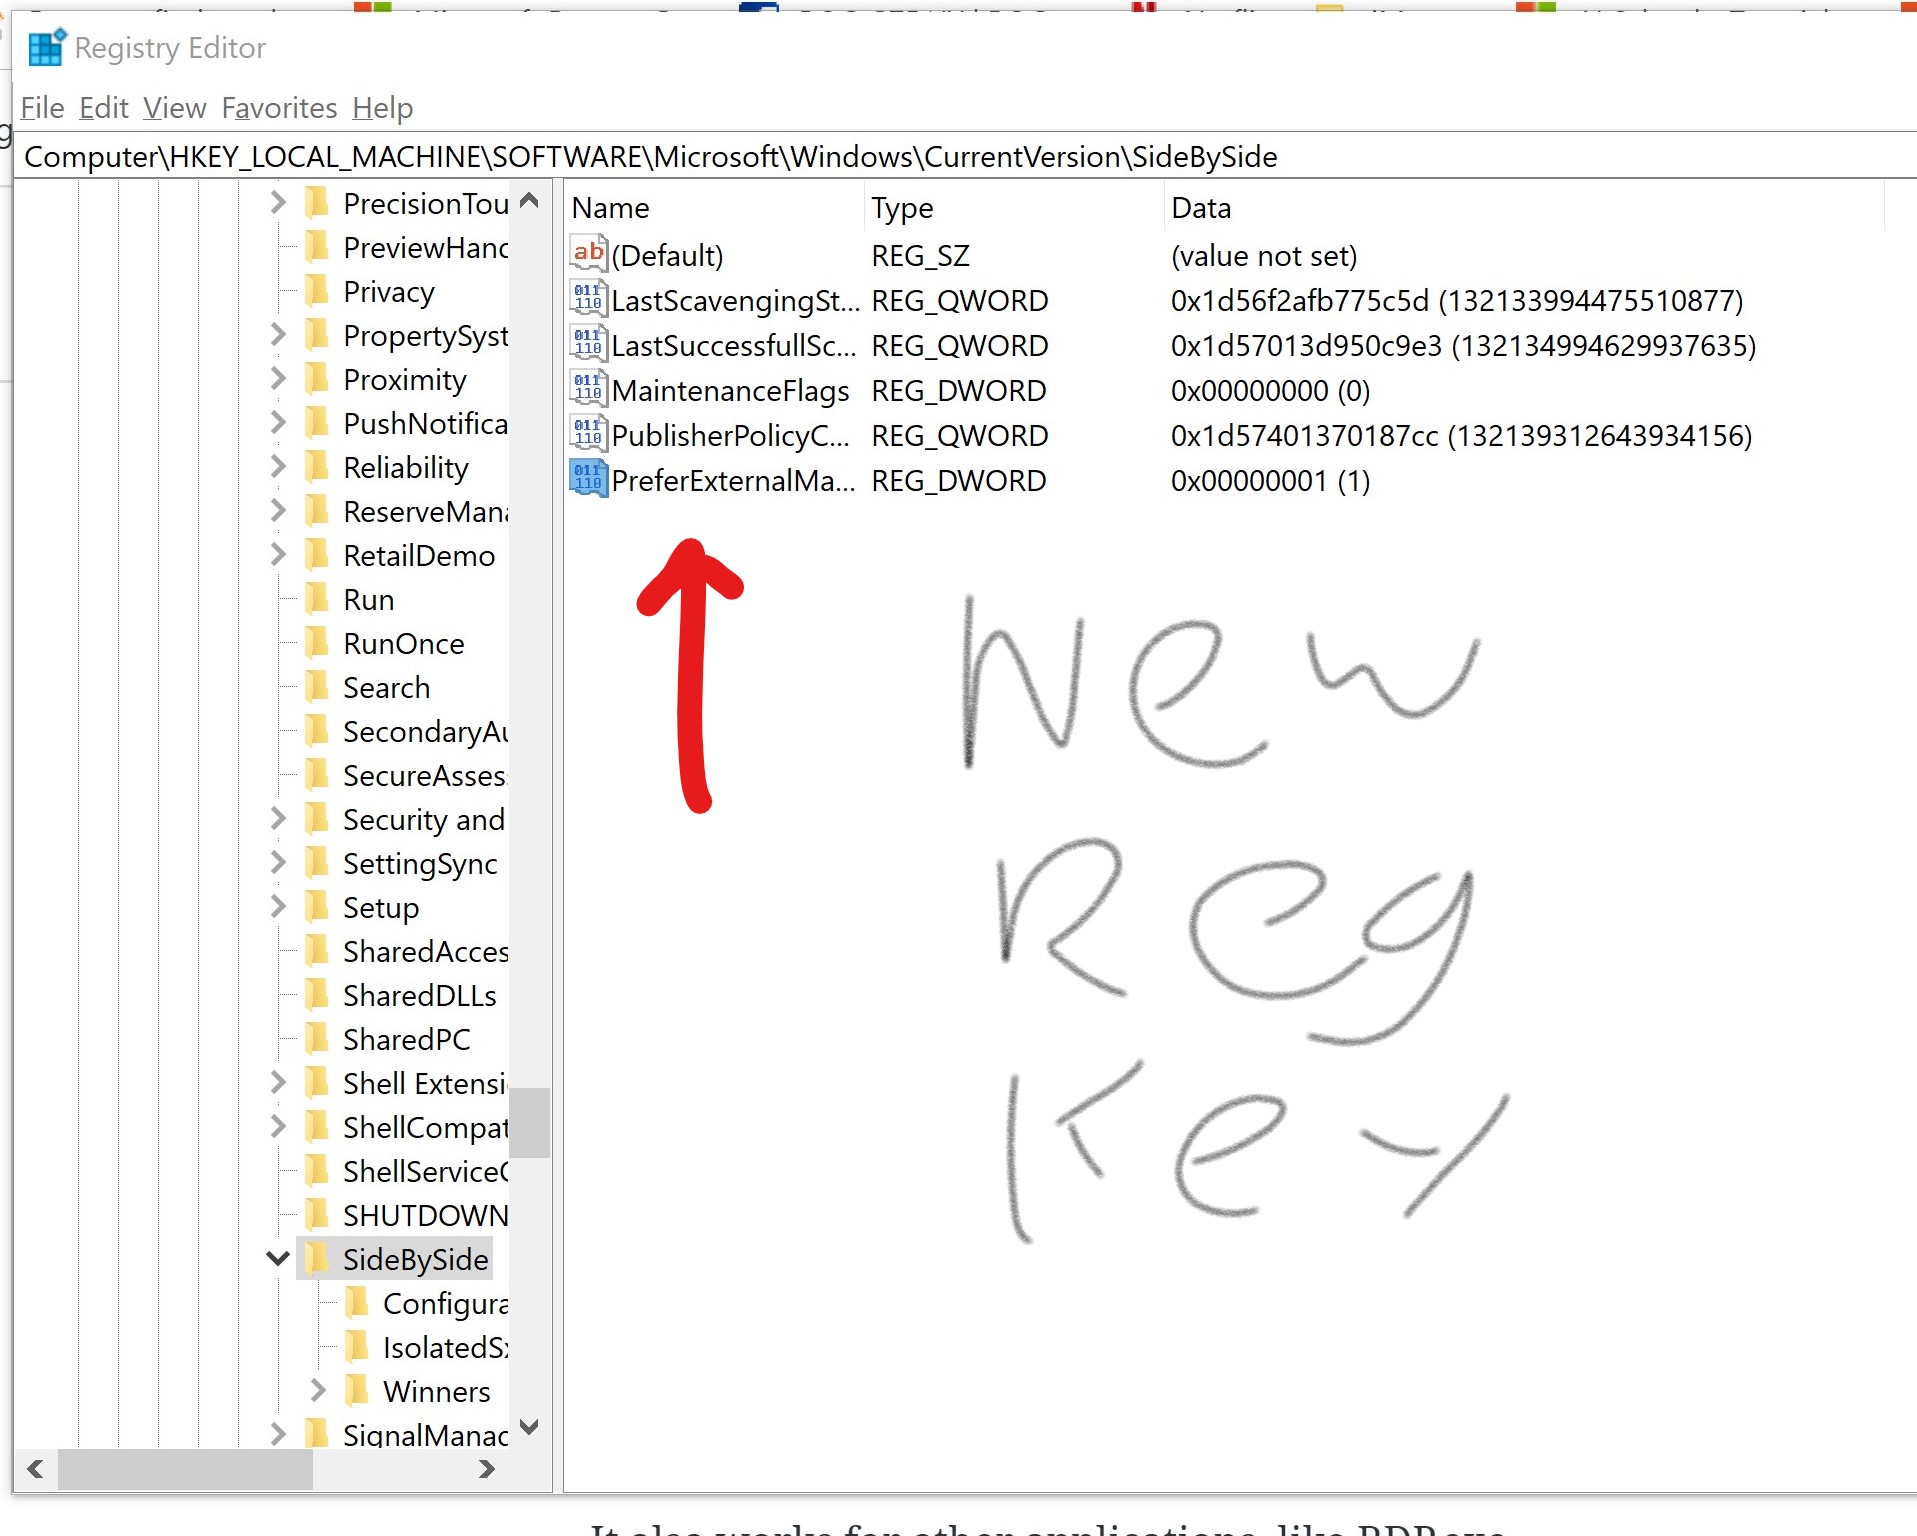Select the (Default) string value icon
1917x1536 pixels.
click(x=588, y=253)
